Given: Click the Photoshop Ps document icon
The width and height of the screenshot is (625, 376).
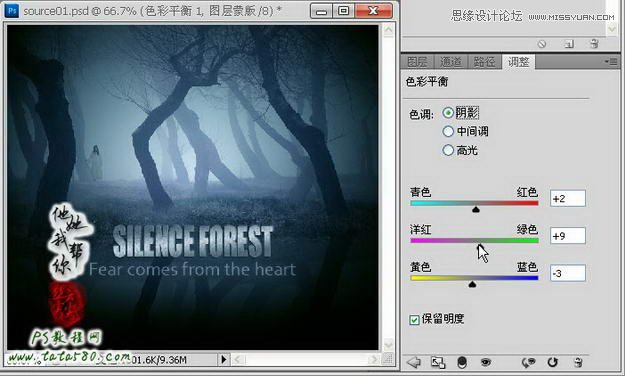Looking at the screenshot, I should pos(12,10).
